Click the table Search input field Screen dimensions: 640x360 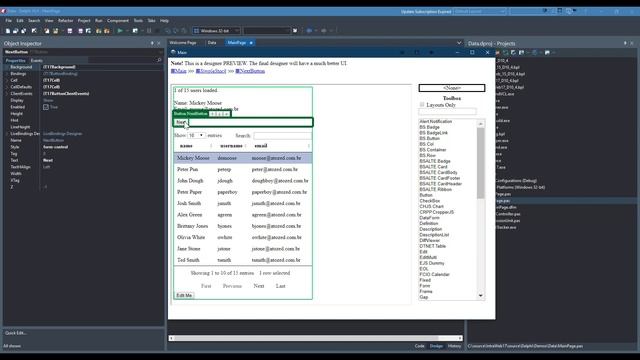tap(282, 136)
